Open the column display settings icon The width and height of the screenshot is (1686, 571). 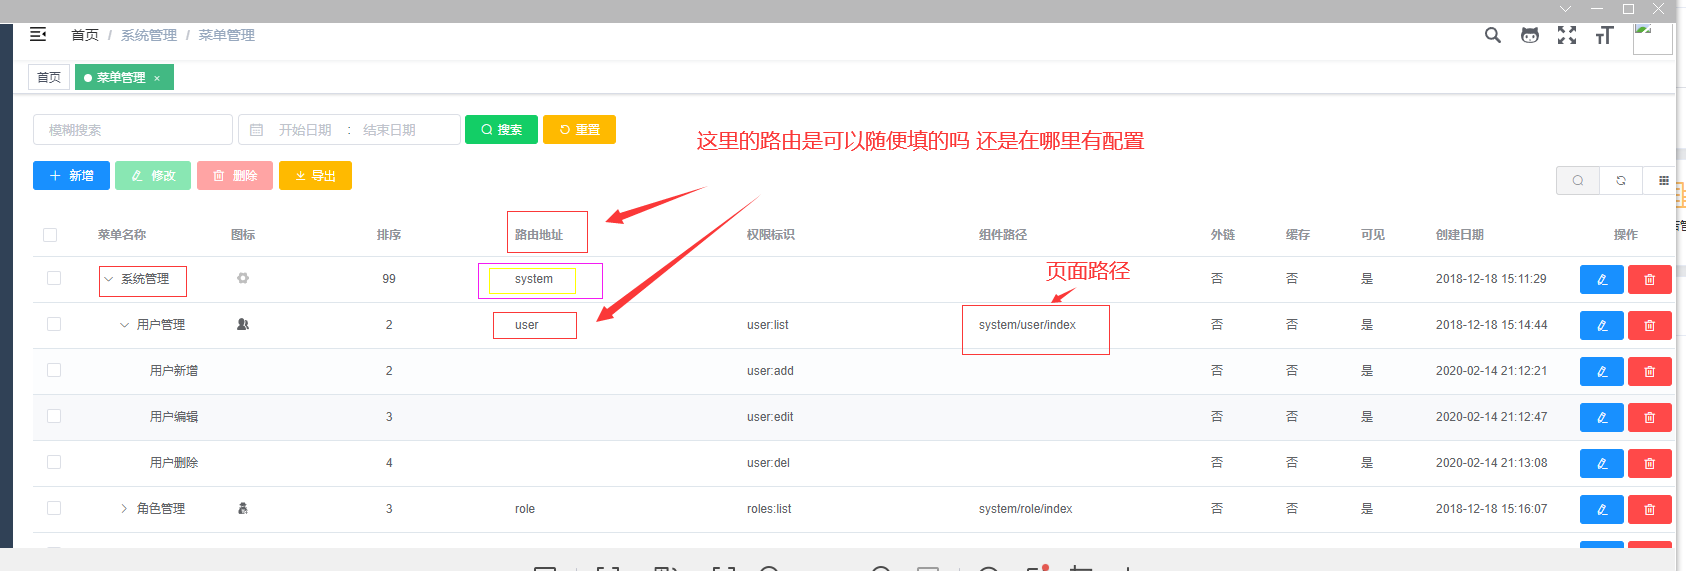click(1663, 181)
